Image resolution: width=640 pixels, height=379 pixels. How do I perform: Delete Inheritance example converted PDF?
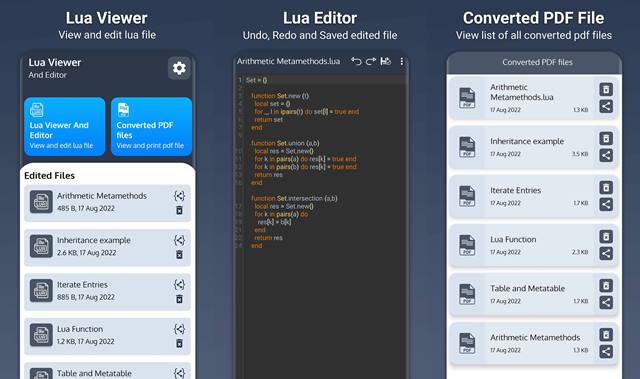point(606,138)
